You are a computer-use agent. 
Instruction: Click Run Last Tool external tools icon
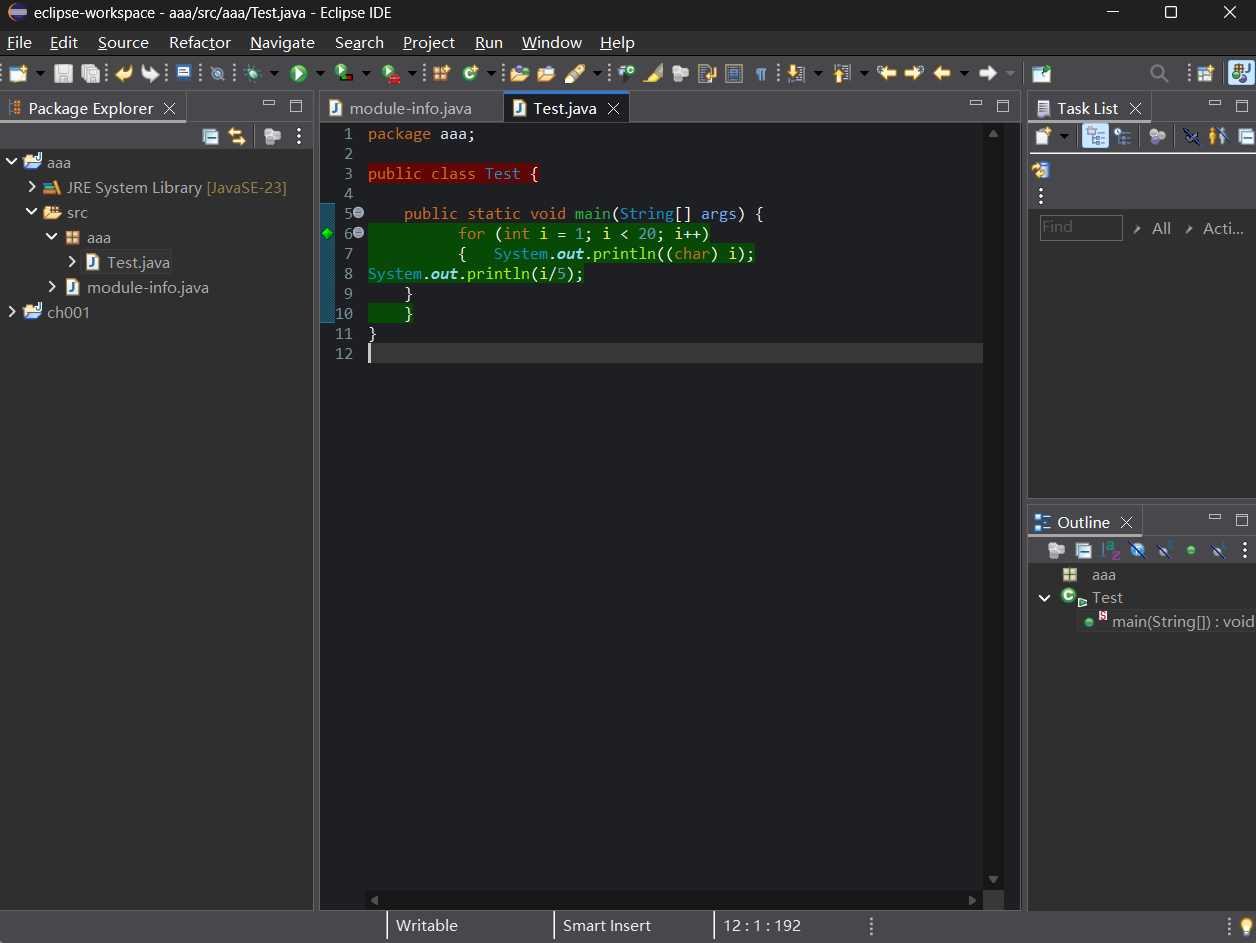(390, 73)
